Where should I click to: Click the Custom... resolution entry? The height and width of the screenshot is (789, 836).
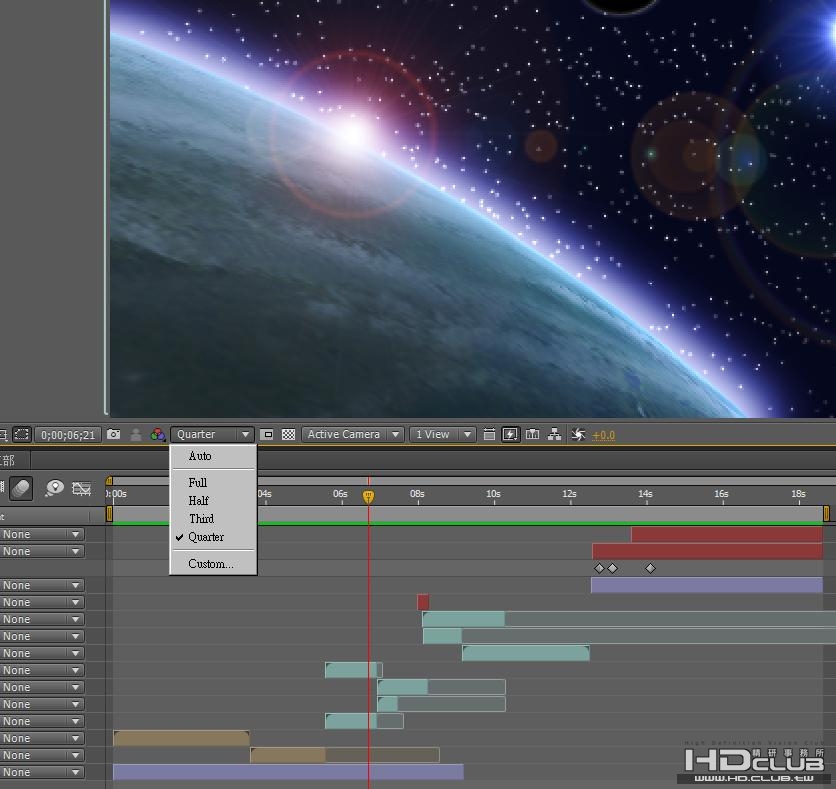(210, 564)
